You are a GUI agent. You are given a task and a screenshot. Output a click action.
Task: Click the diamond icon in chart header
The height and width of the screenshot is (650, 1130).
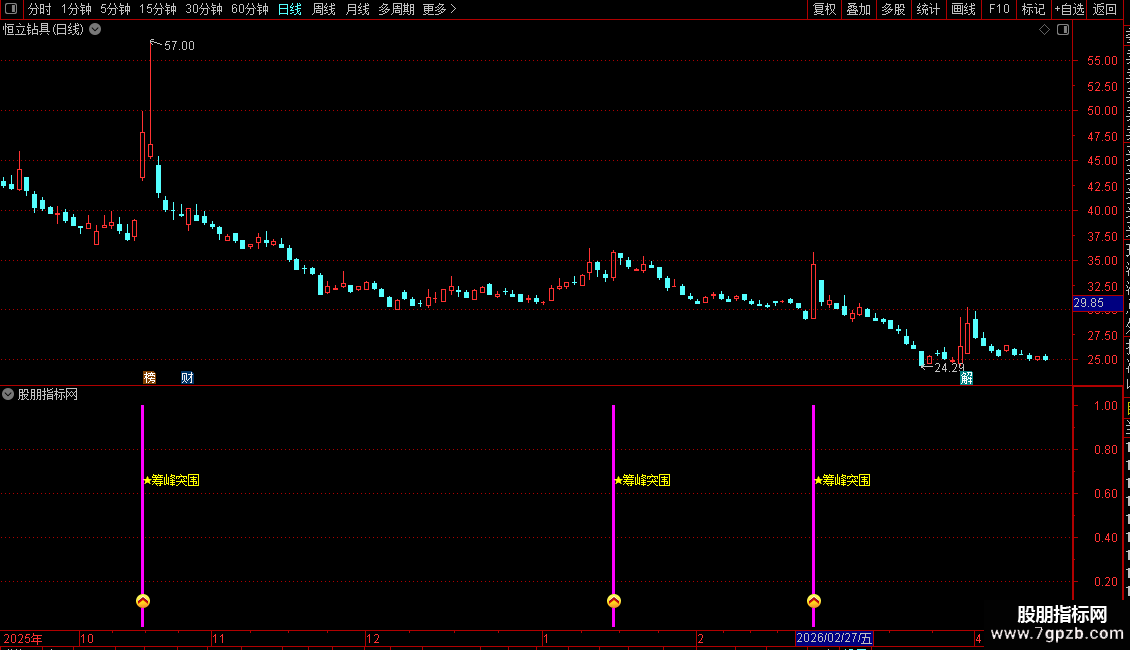tap(1044, 30)
